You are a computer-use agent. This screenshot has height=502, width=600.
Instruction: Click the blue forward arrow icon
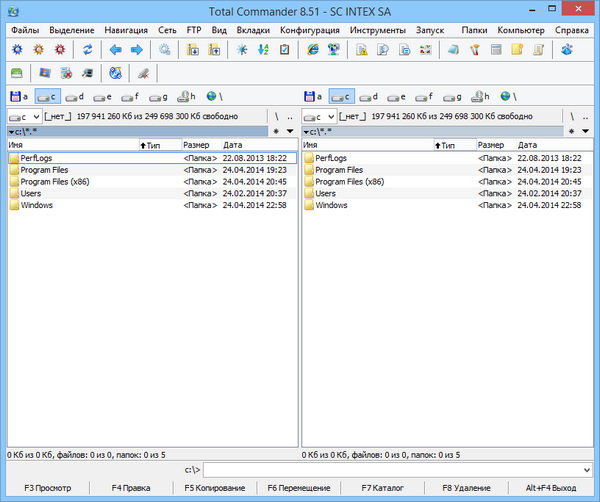pyautogui.click(x=137, y=49)
